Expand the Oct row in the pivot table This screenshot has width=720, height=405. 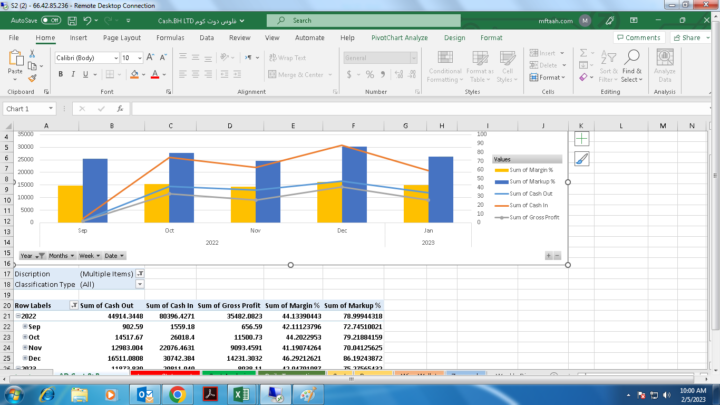[25, 337]
